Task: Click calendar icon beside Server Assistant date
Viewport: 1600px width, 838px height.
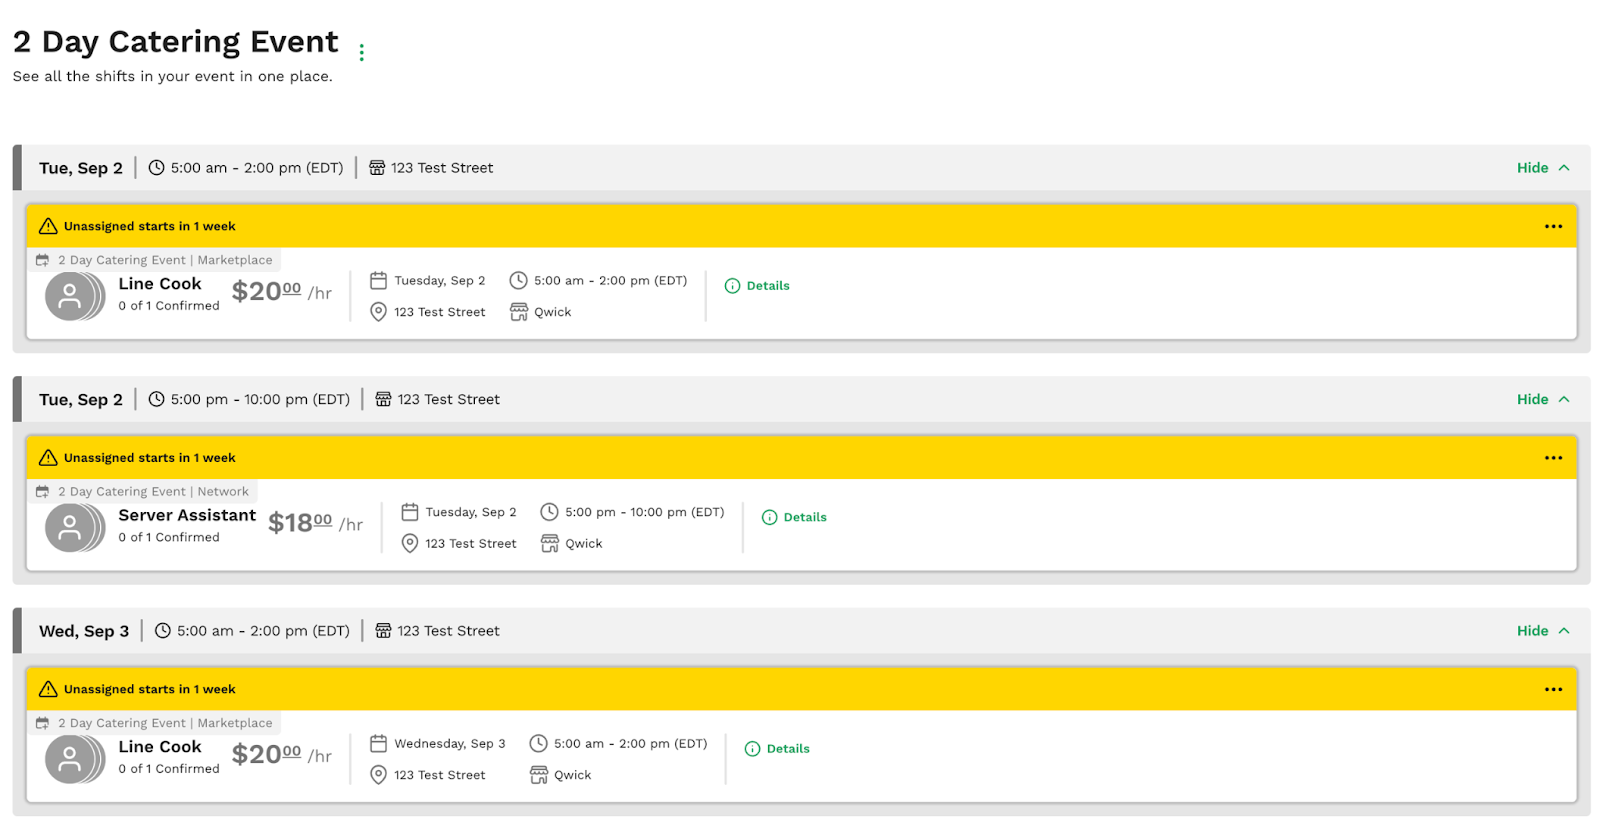Action: pyautogui.click(x=410, y=512)
